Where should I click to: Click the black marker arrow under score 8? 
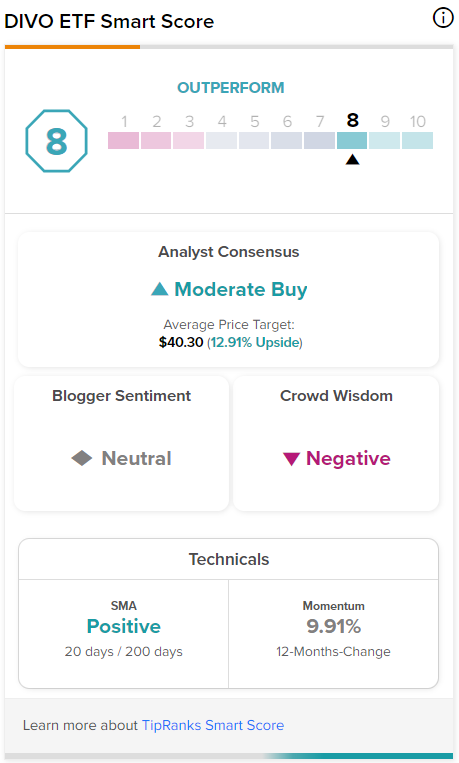[352, 159]
